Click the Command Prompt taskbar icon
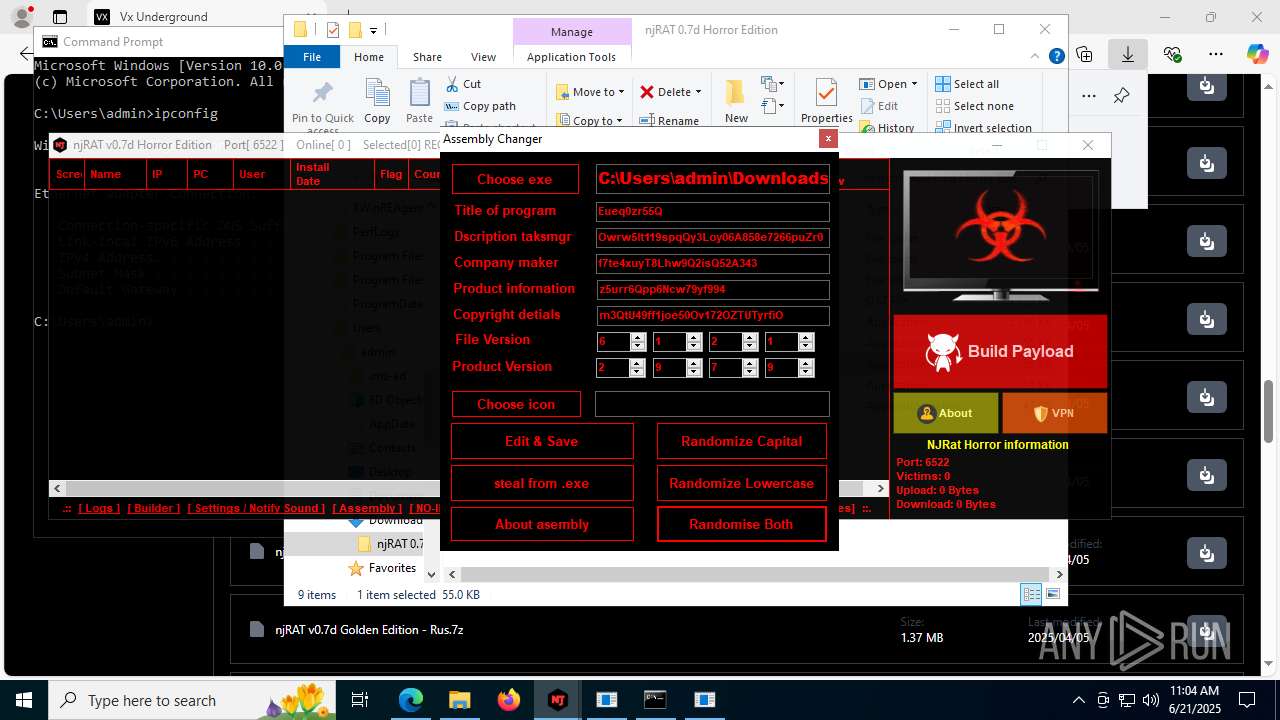Viewport: 1280px width, 720px height. (655, 700)
